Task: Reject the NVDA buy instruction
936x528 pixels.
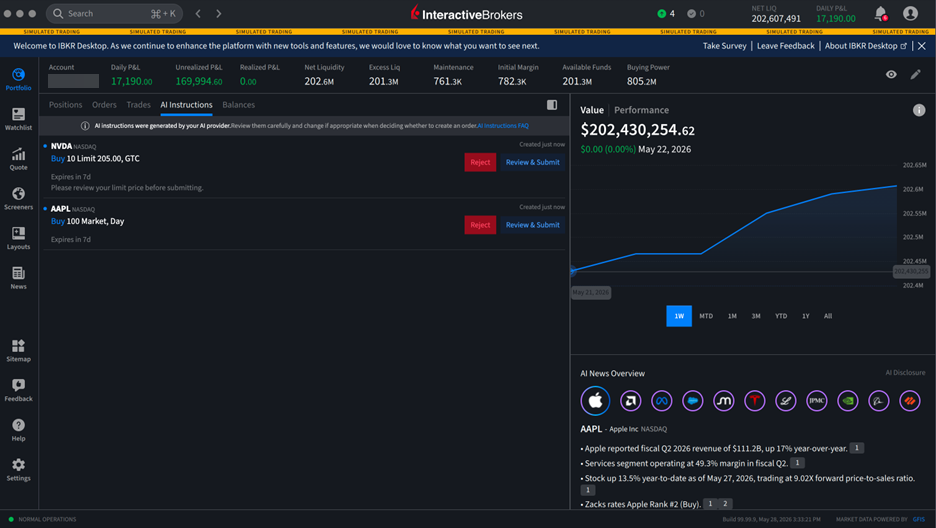Action: tap(480, 162)
